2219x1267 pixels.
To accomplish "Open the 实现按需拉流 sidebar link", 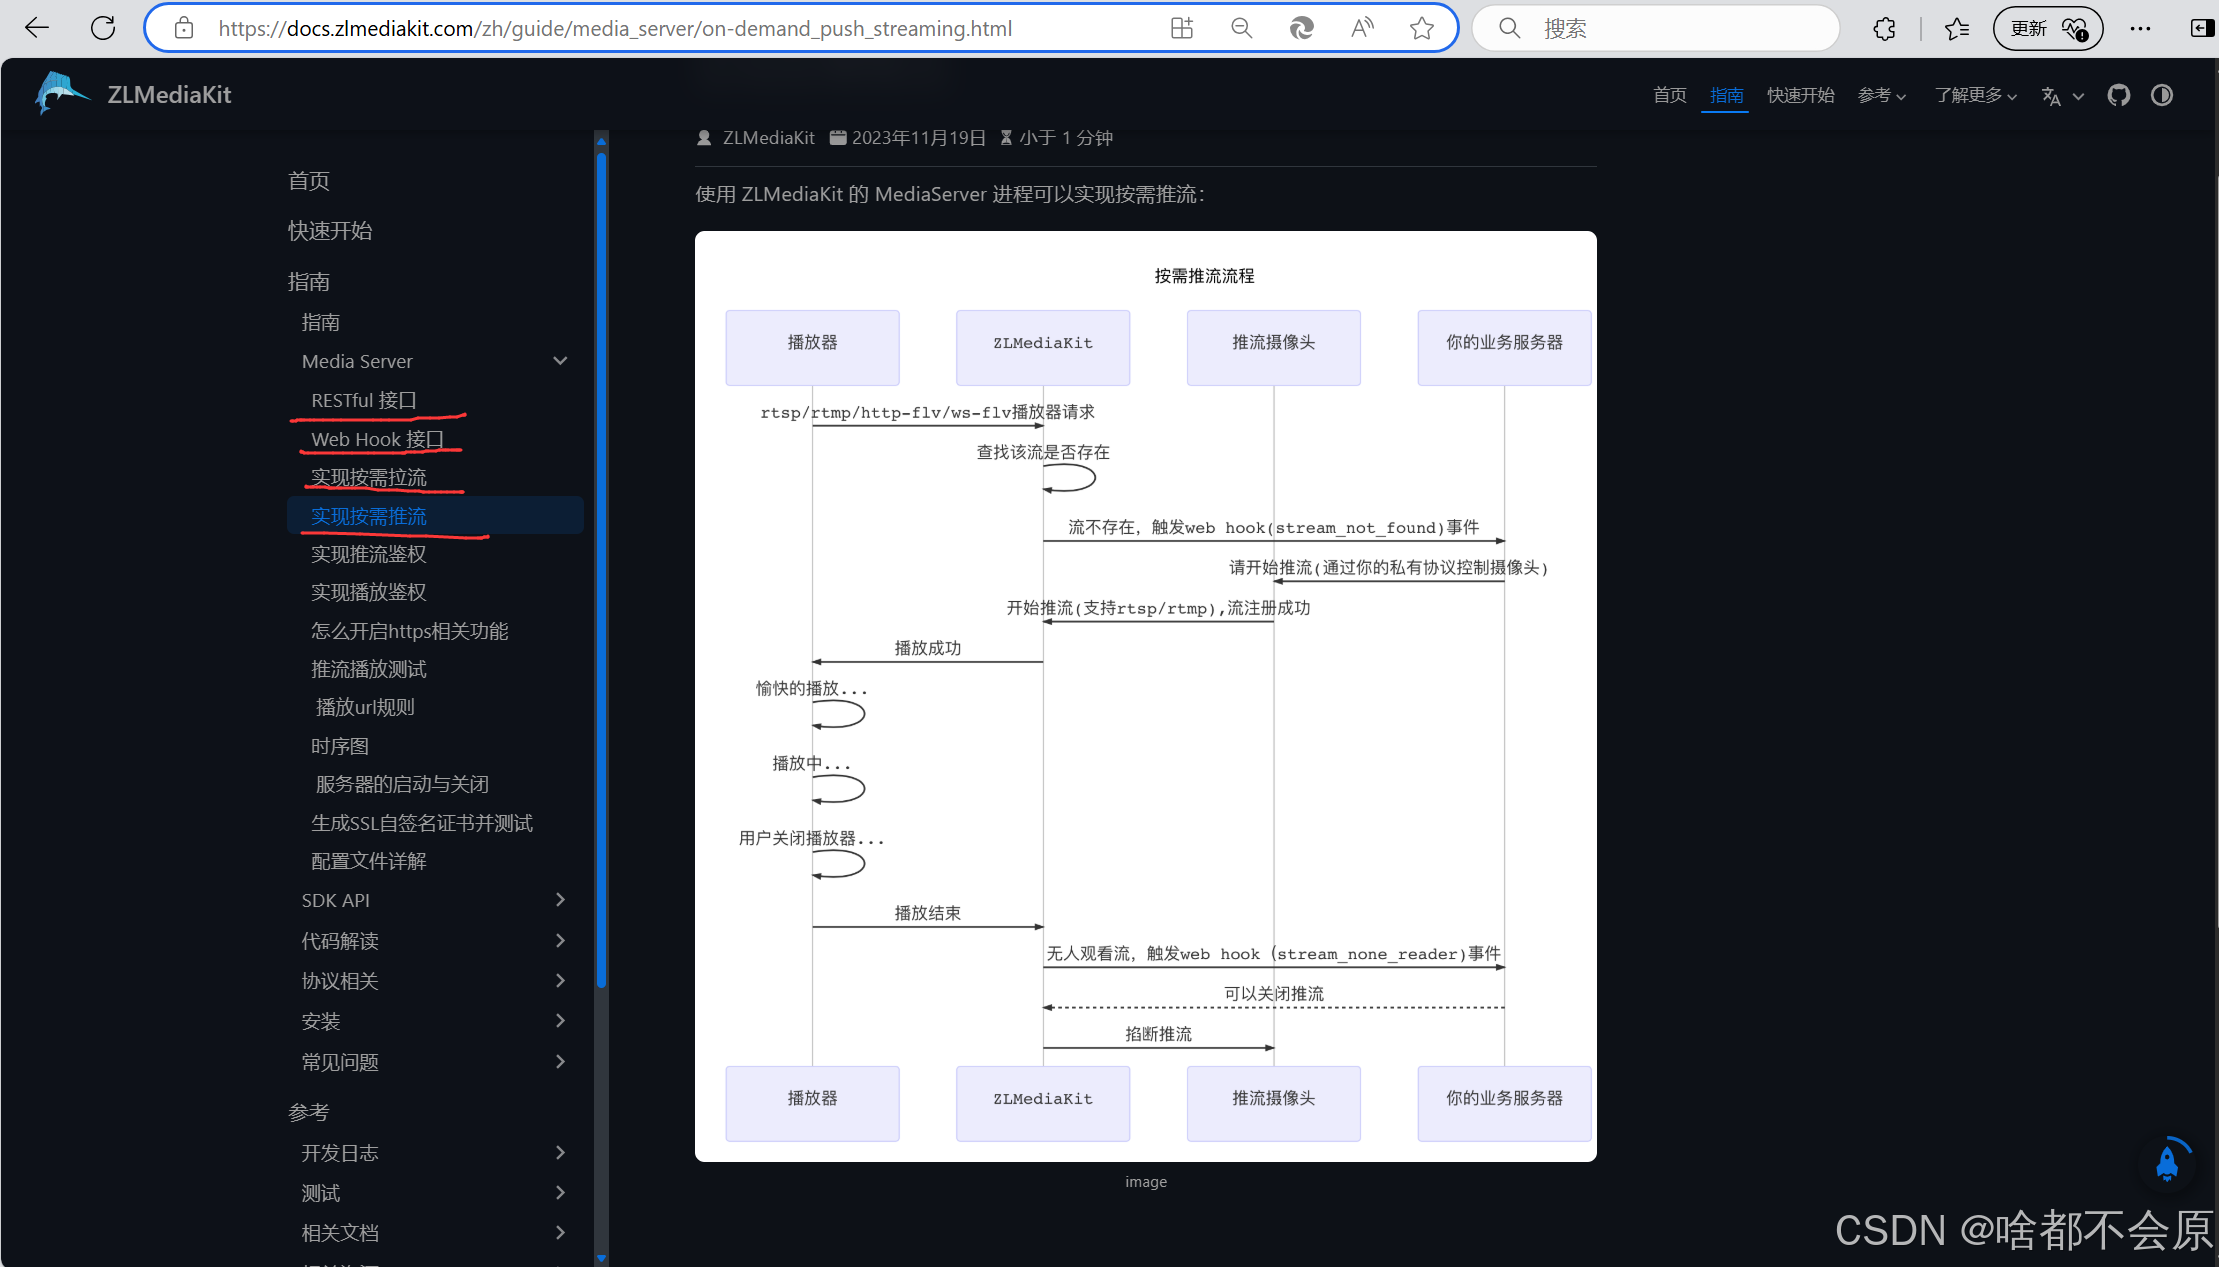I will (x=368, y=476).
